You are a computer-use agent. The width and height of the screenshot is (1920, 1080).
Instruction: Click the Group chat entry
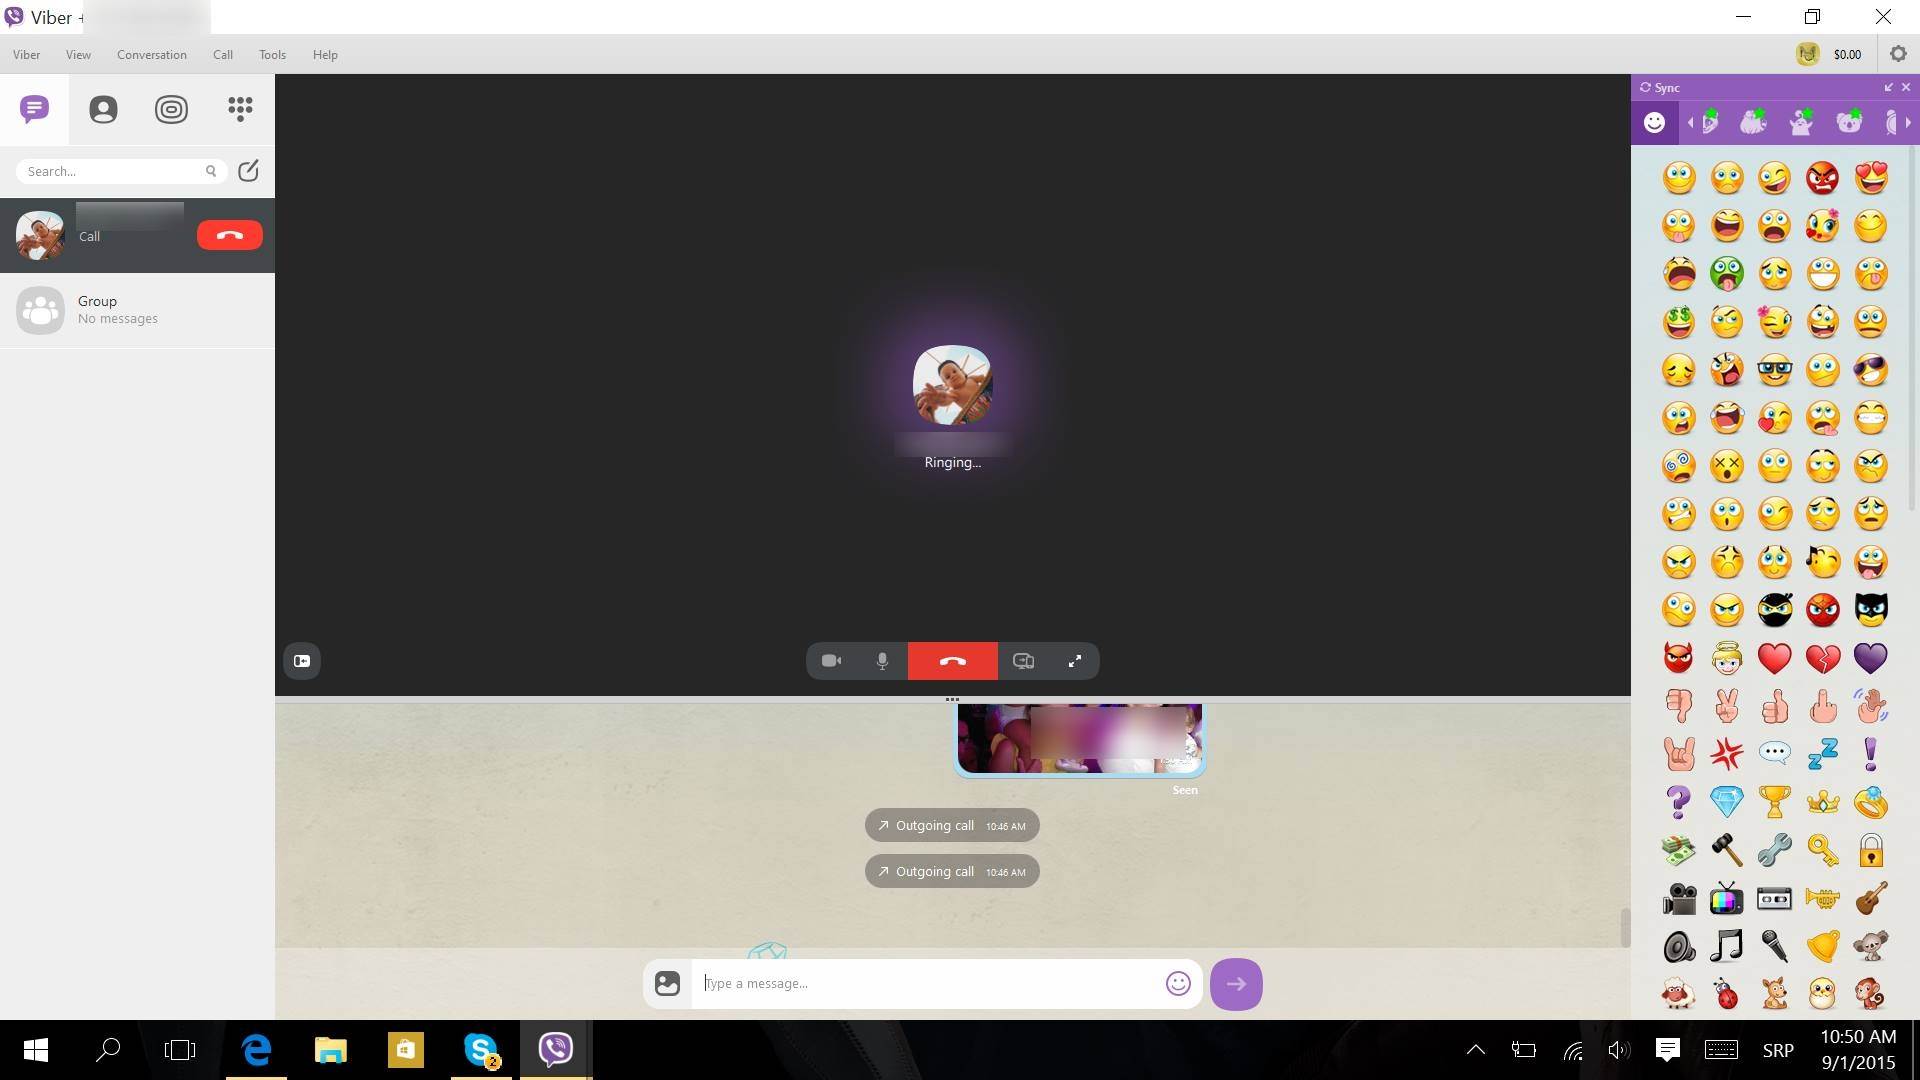pyautogui.click(x=137, y=309)
